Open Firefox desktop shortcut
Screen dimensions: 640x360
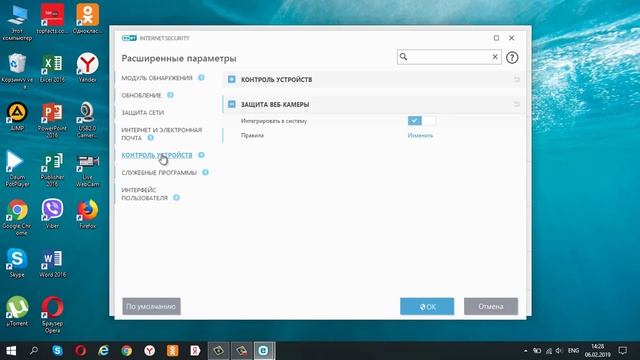tap(87, 214)
